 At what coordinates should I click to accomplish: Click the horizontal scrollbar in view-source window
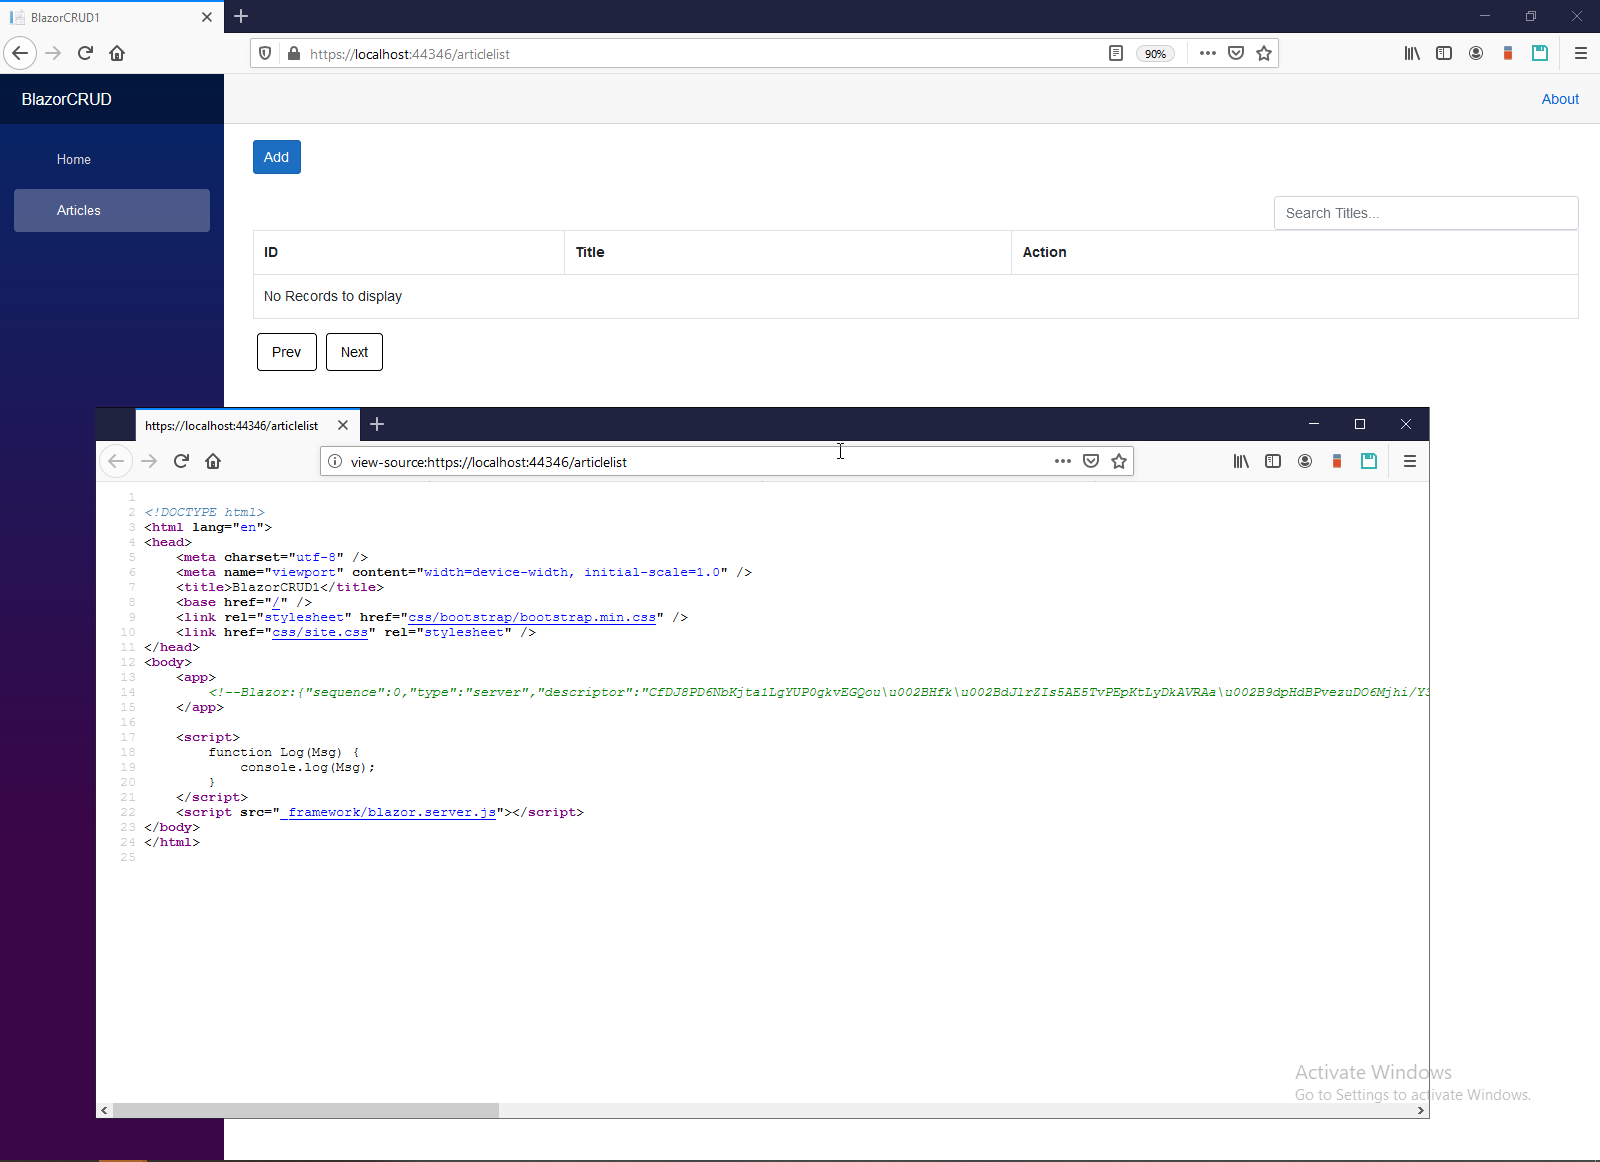pos(306,1111)
